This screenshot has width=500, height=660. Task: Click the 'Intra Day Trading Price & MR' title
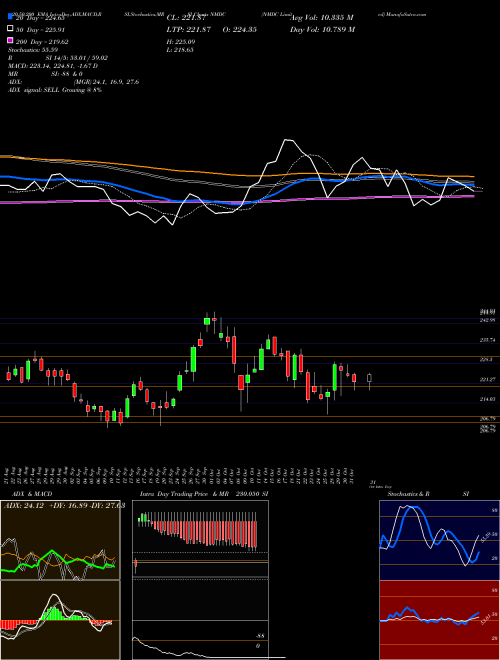point(184,494)
